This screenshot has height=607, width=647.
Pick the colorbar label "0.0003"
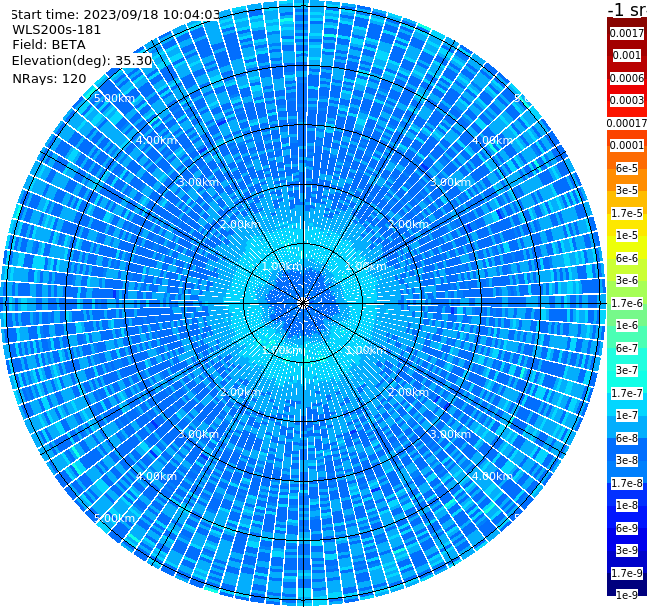(627, 100)
